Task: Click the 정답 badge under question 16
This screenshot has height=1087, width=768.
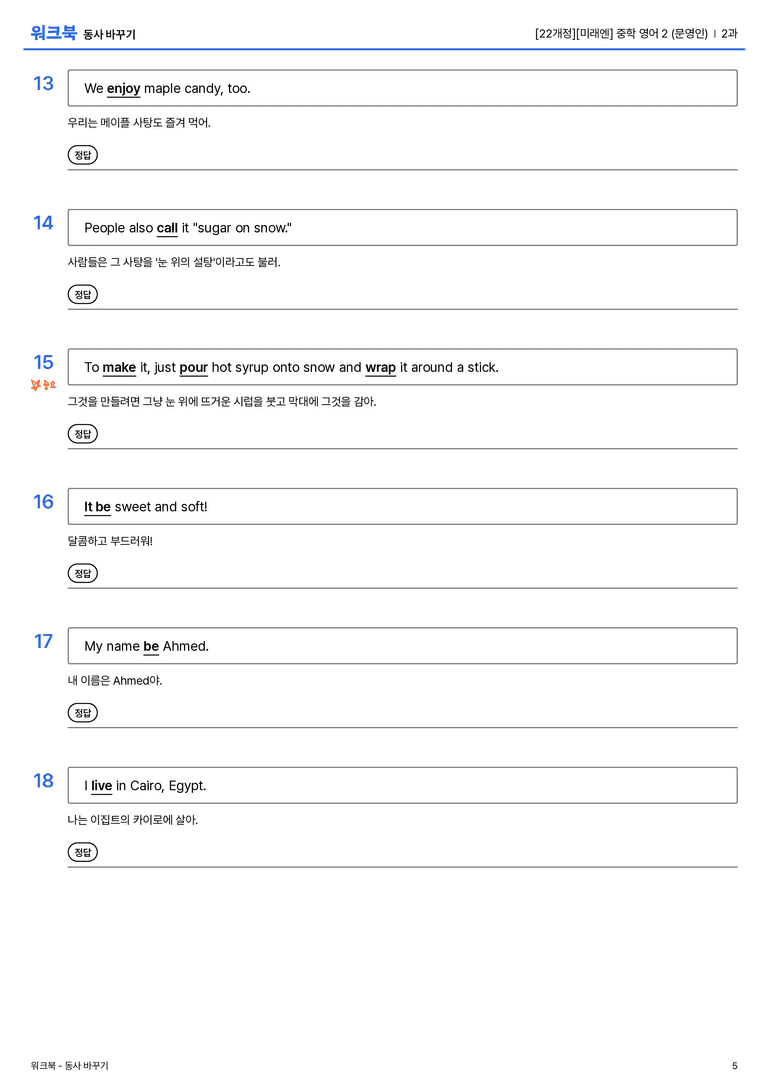Action: (x=82, y=573)
